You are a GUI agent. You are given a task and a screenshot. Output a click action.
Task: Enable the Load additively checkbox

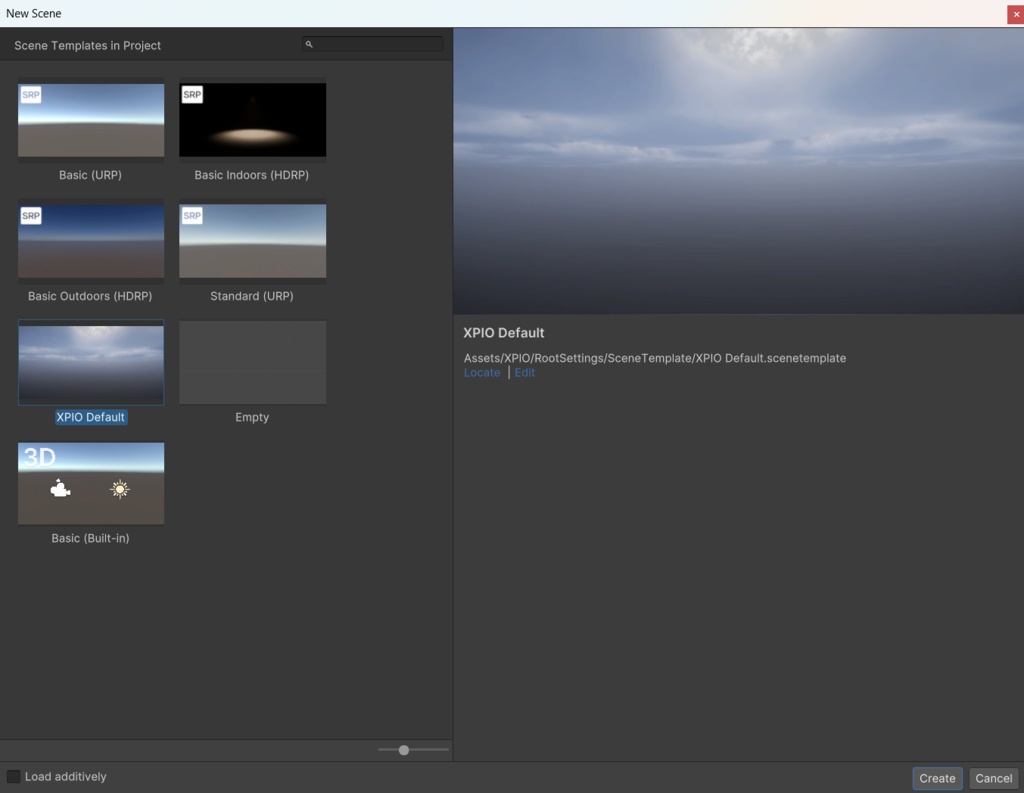[x=13, y=777]
